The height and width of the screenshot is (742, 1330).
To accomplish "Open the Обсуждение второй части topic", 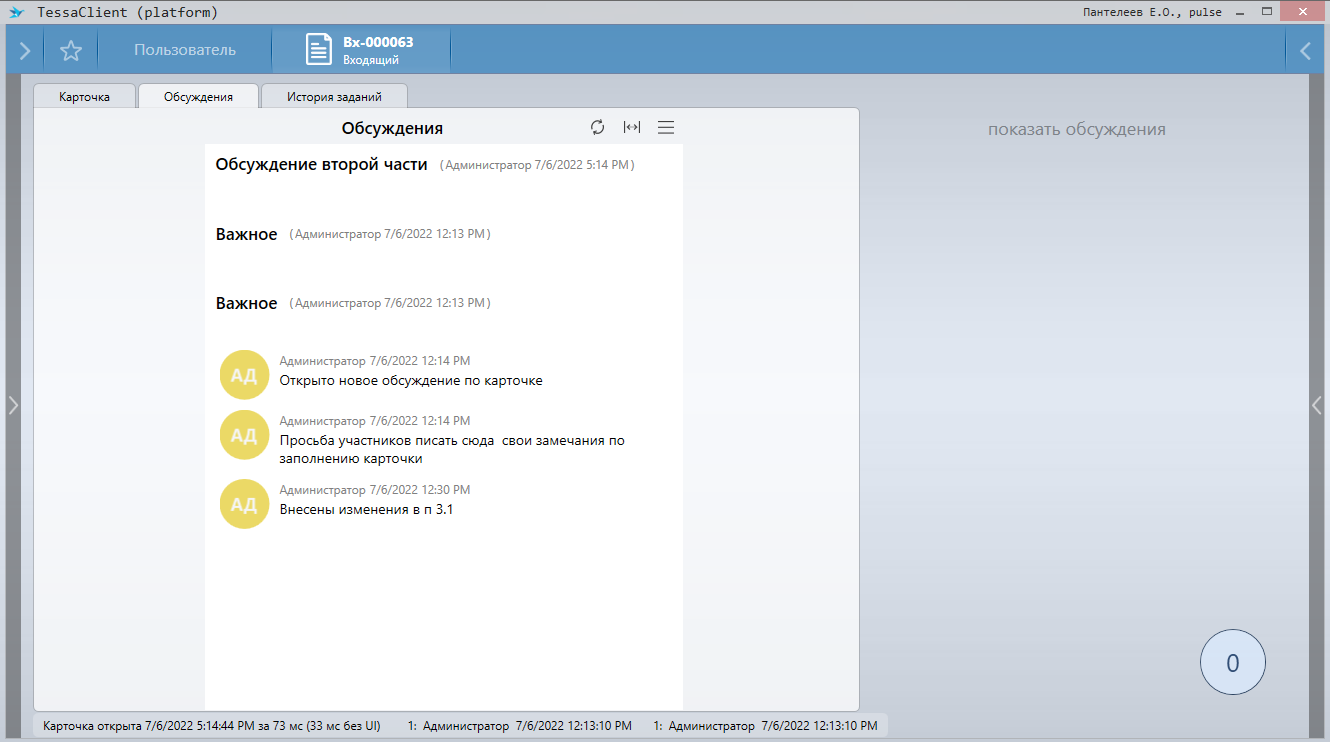I will pyautogui.click(x=321, y=164).
